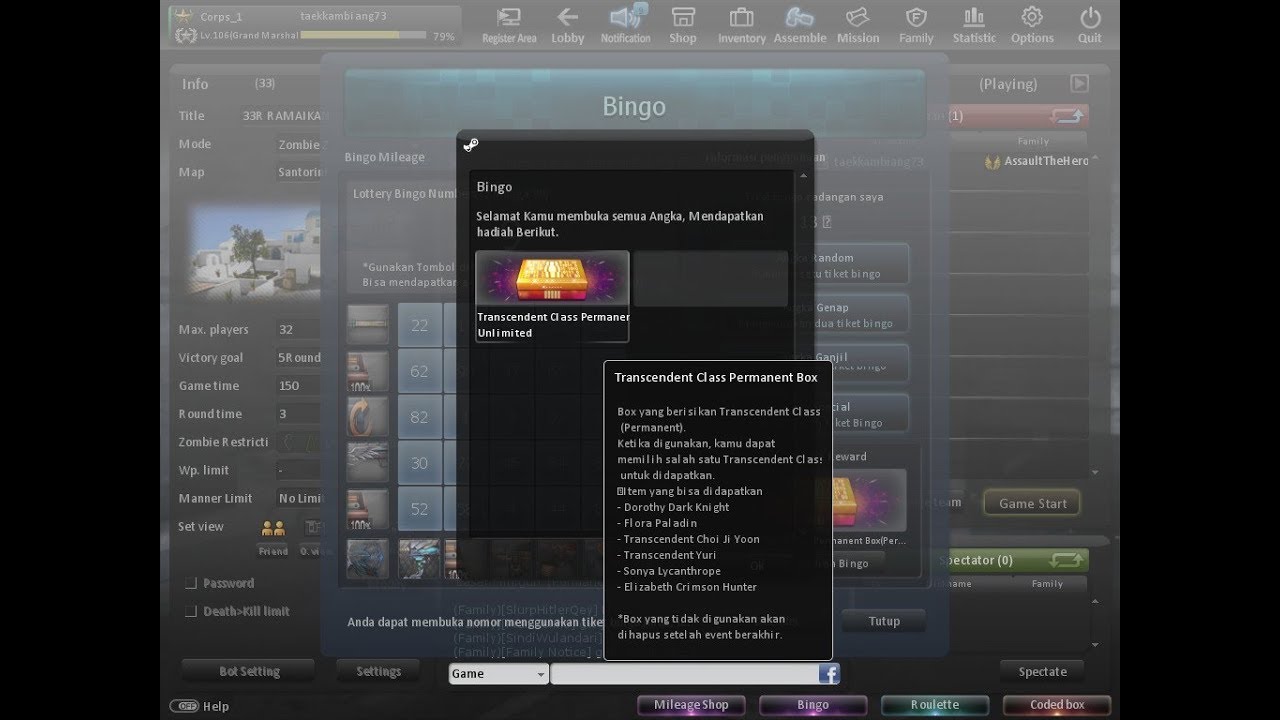Image resolution: width=1280 pixels, height=720 pixels.
Task: Open the Mode dropdown showing Zombie
Action: tap(298, 145)
